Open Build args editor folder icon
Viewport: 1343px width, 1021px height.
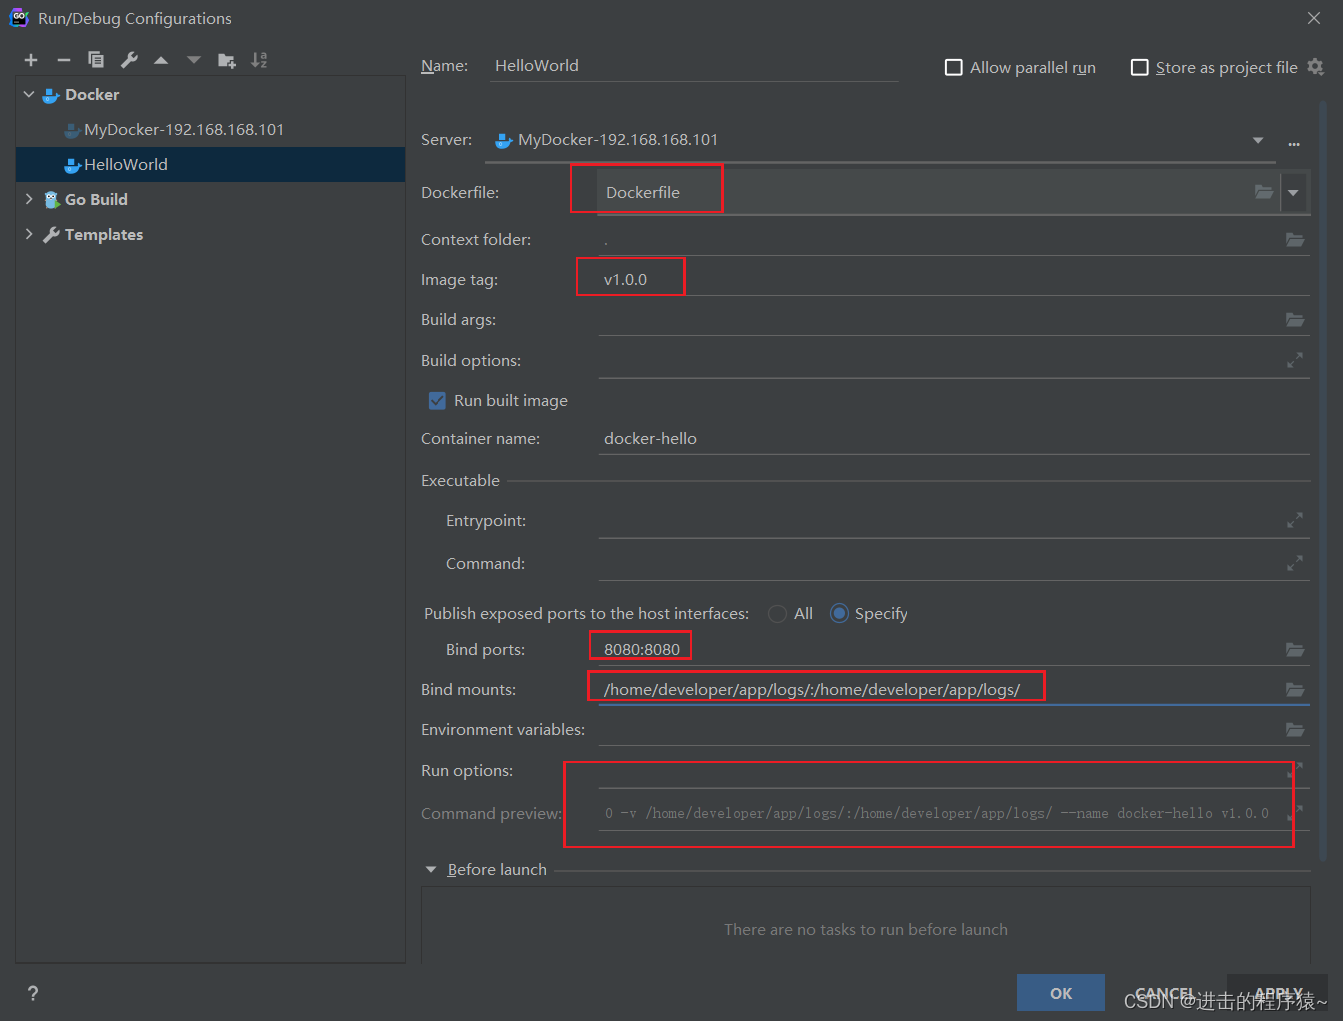click(x=1295, y=320)
